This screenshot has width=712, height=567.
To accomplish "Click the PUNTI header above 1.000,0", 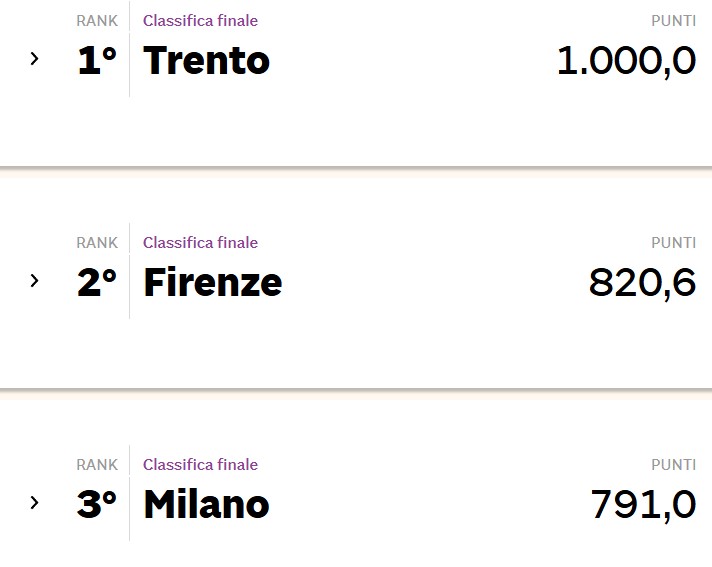I will click(673, 21).
